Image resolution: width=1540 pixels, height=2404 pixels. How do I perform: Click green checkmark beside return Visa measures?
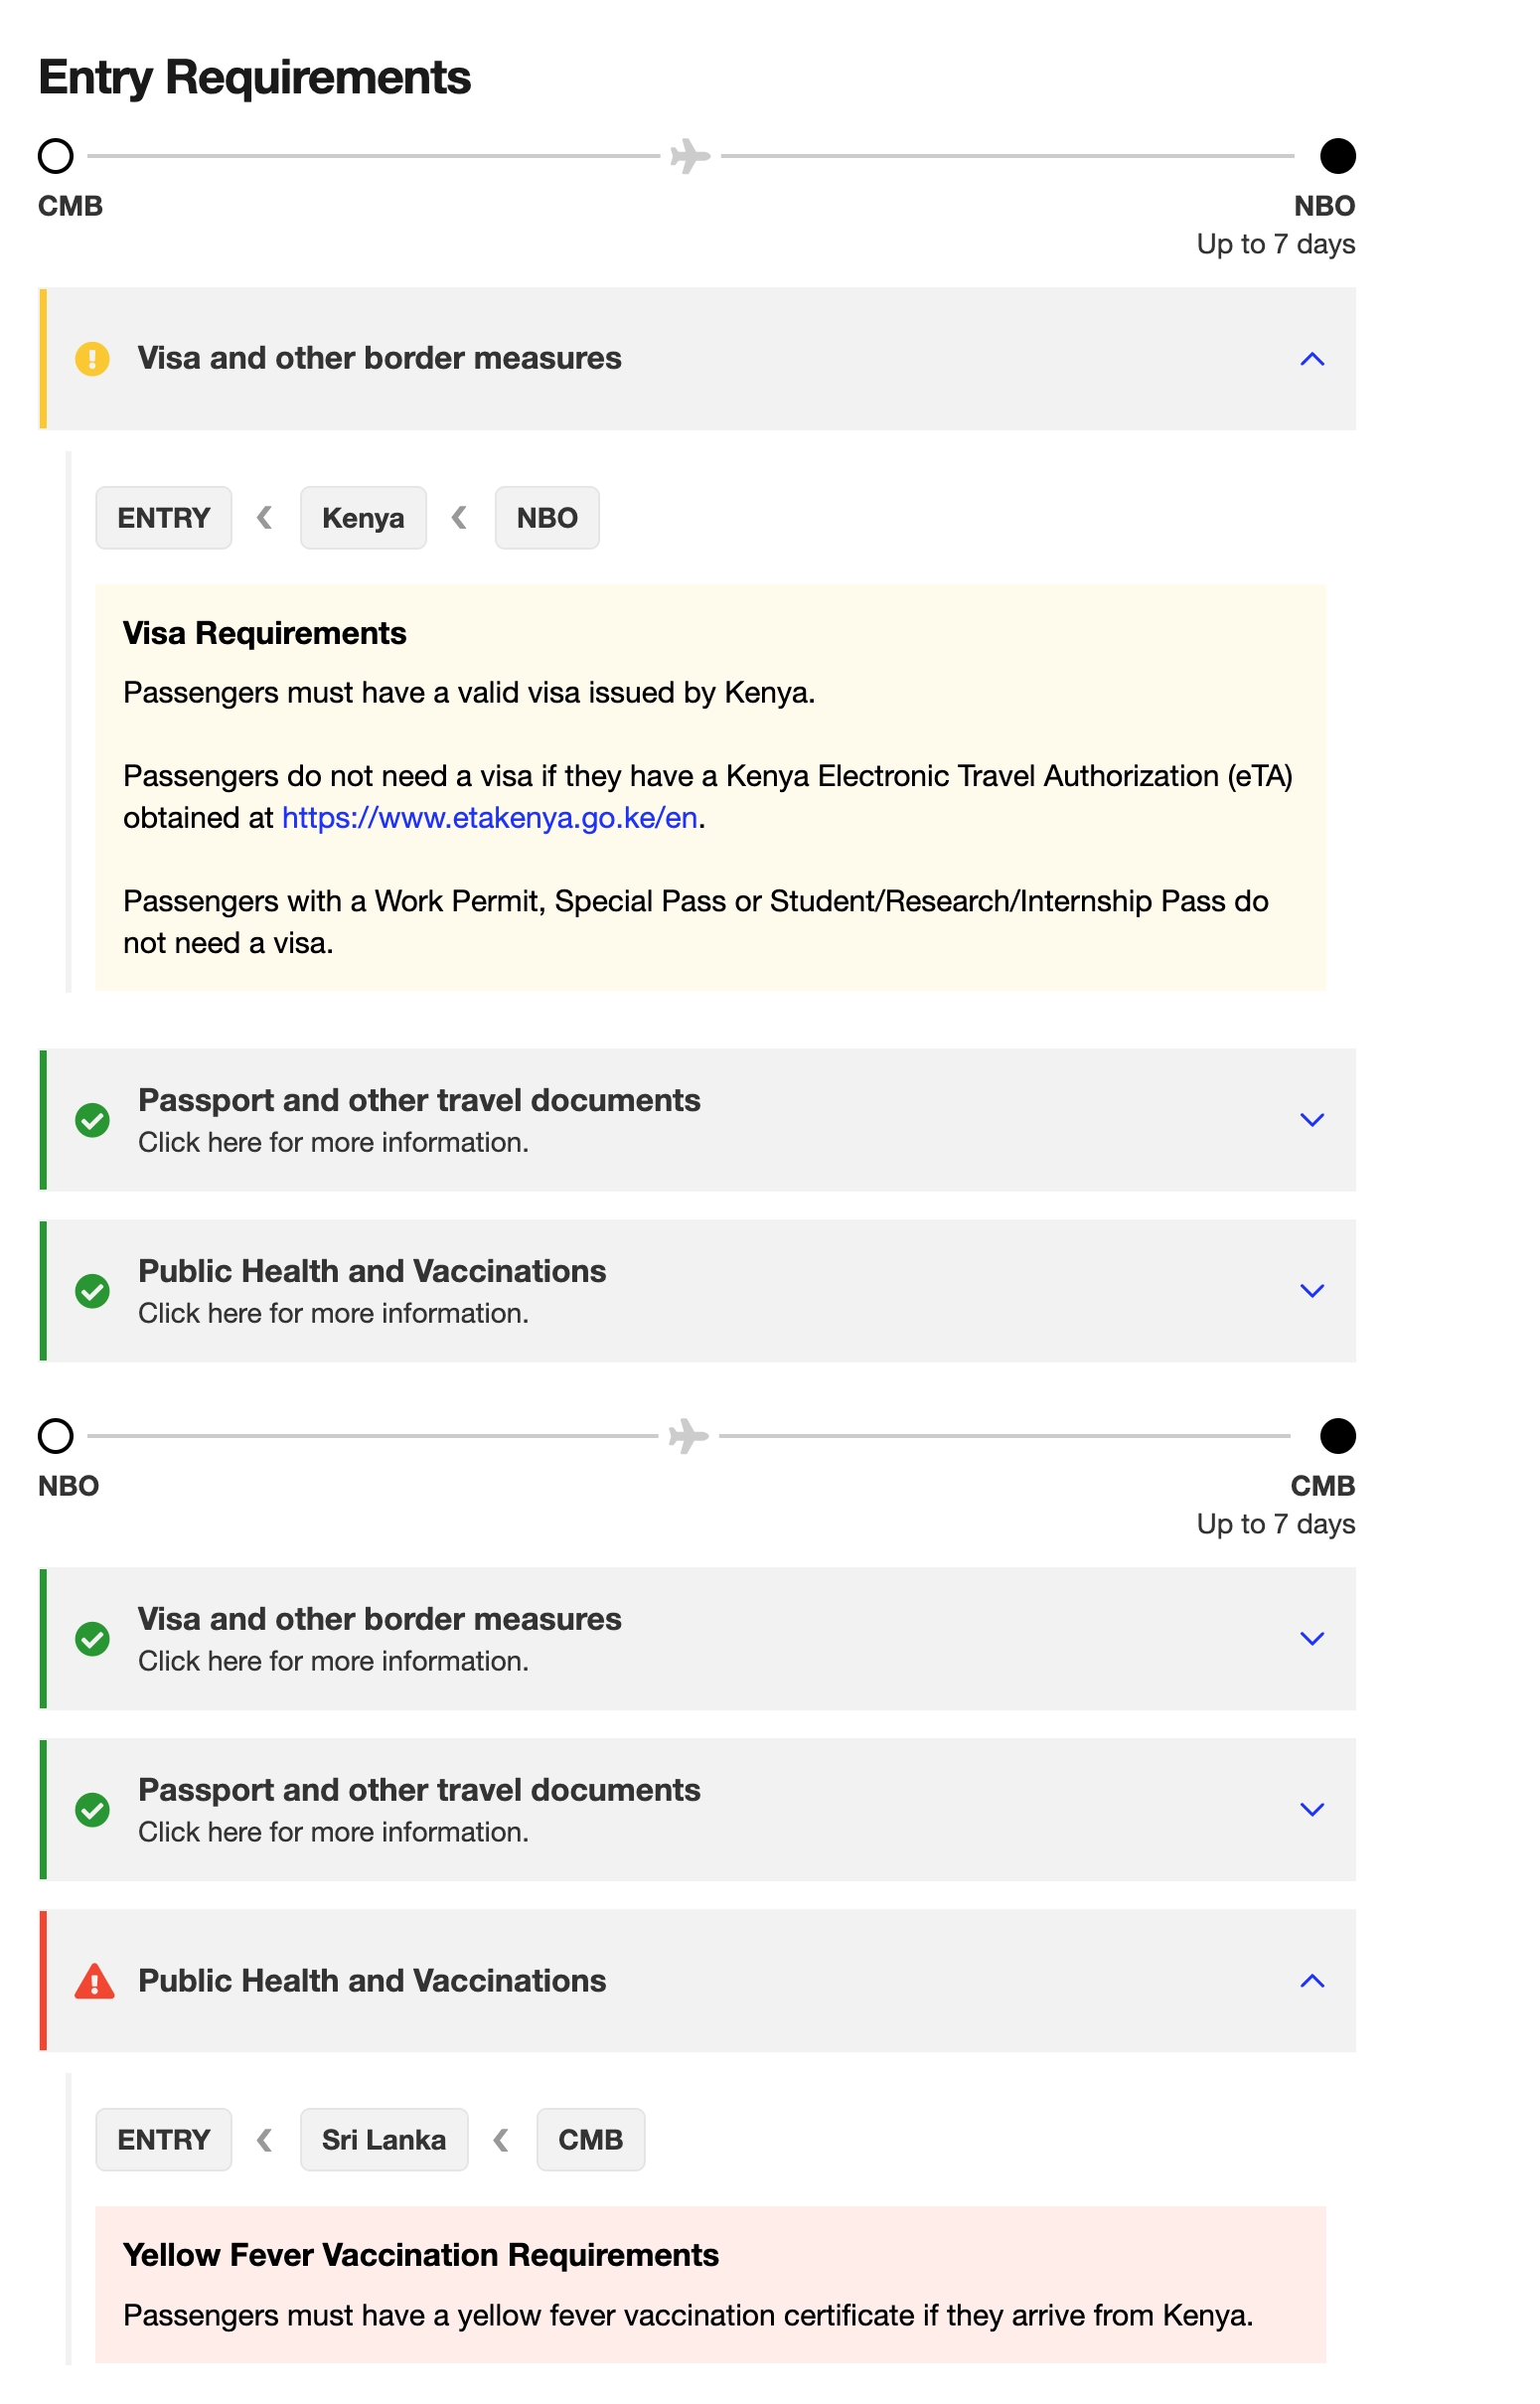pos(93,1639)
